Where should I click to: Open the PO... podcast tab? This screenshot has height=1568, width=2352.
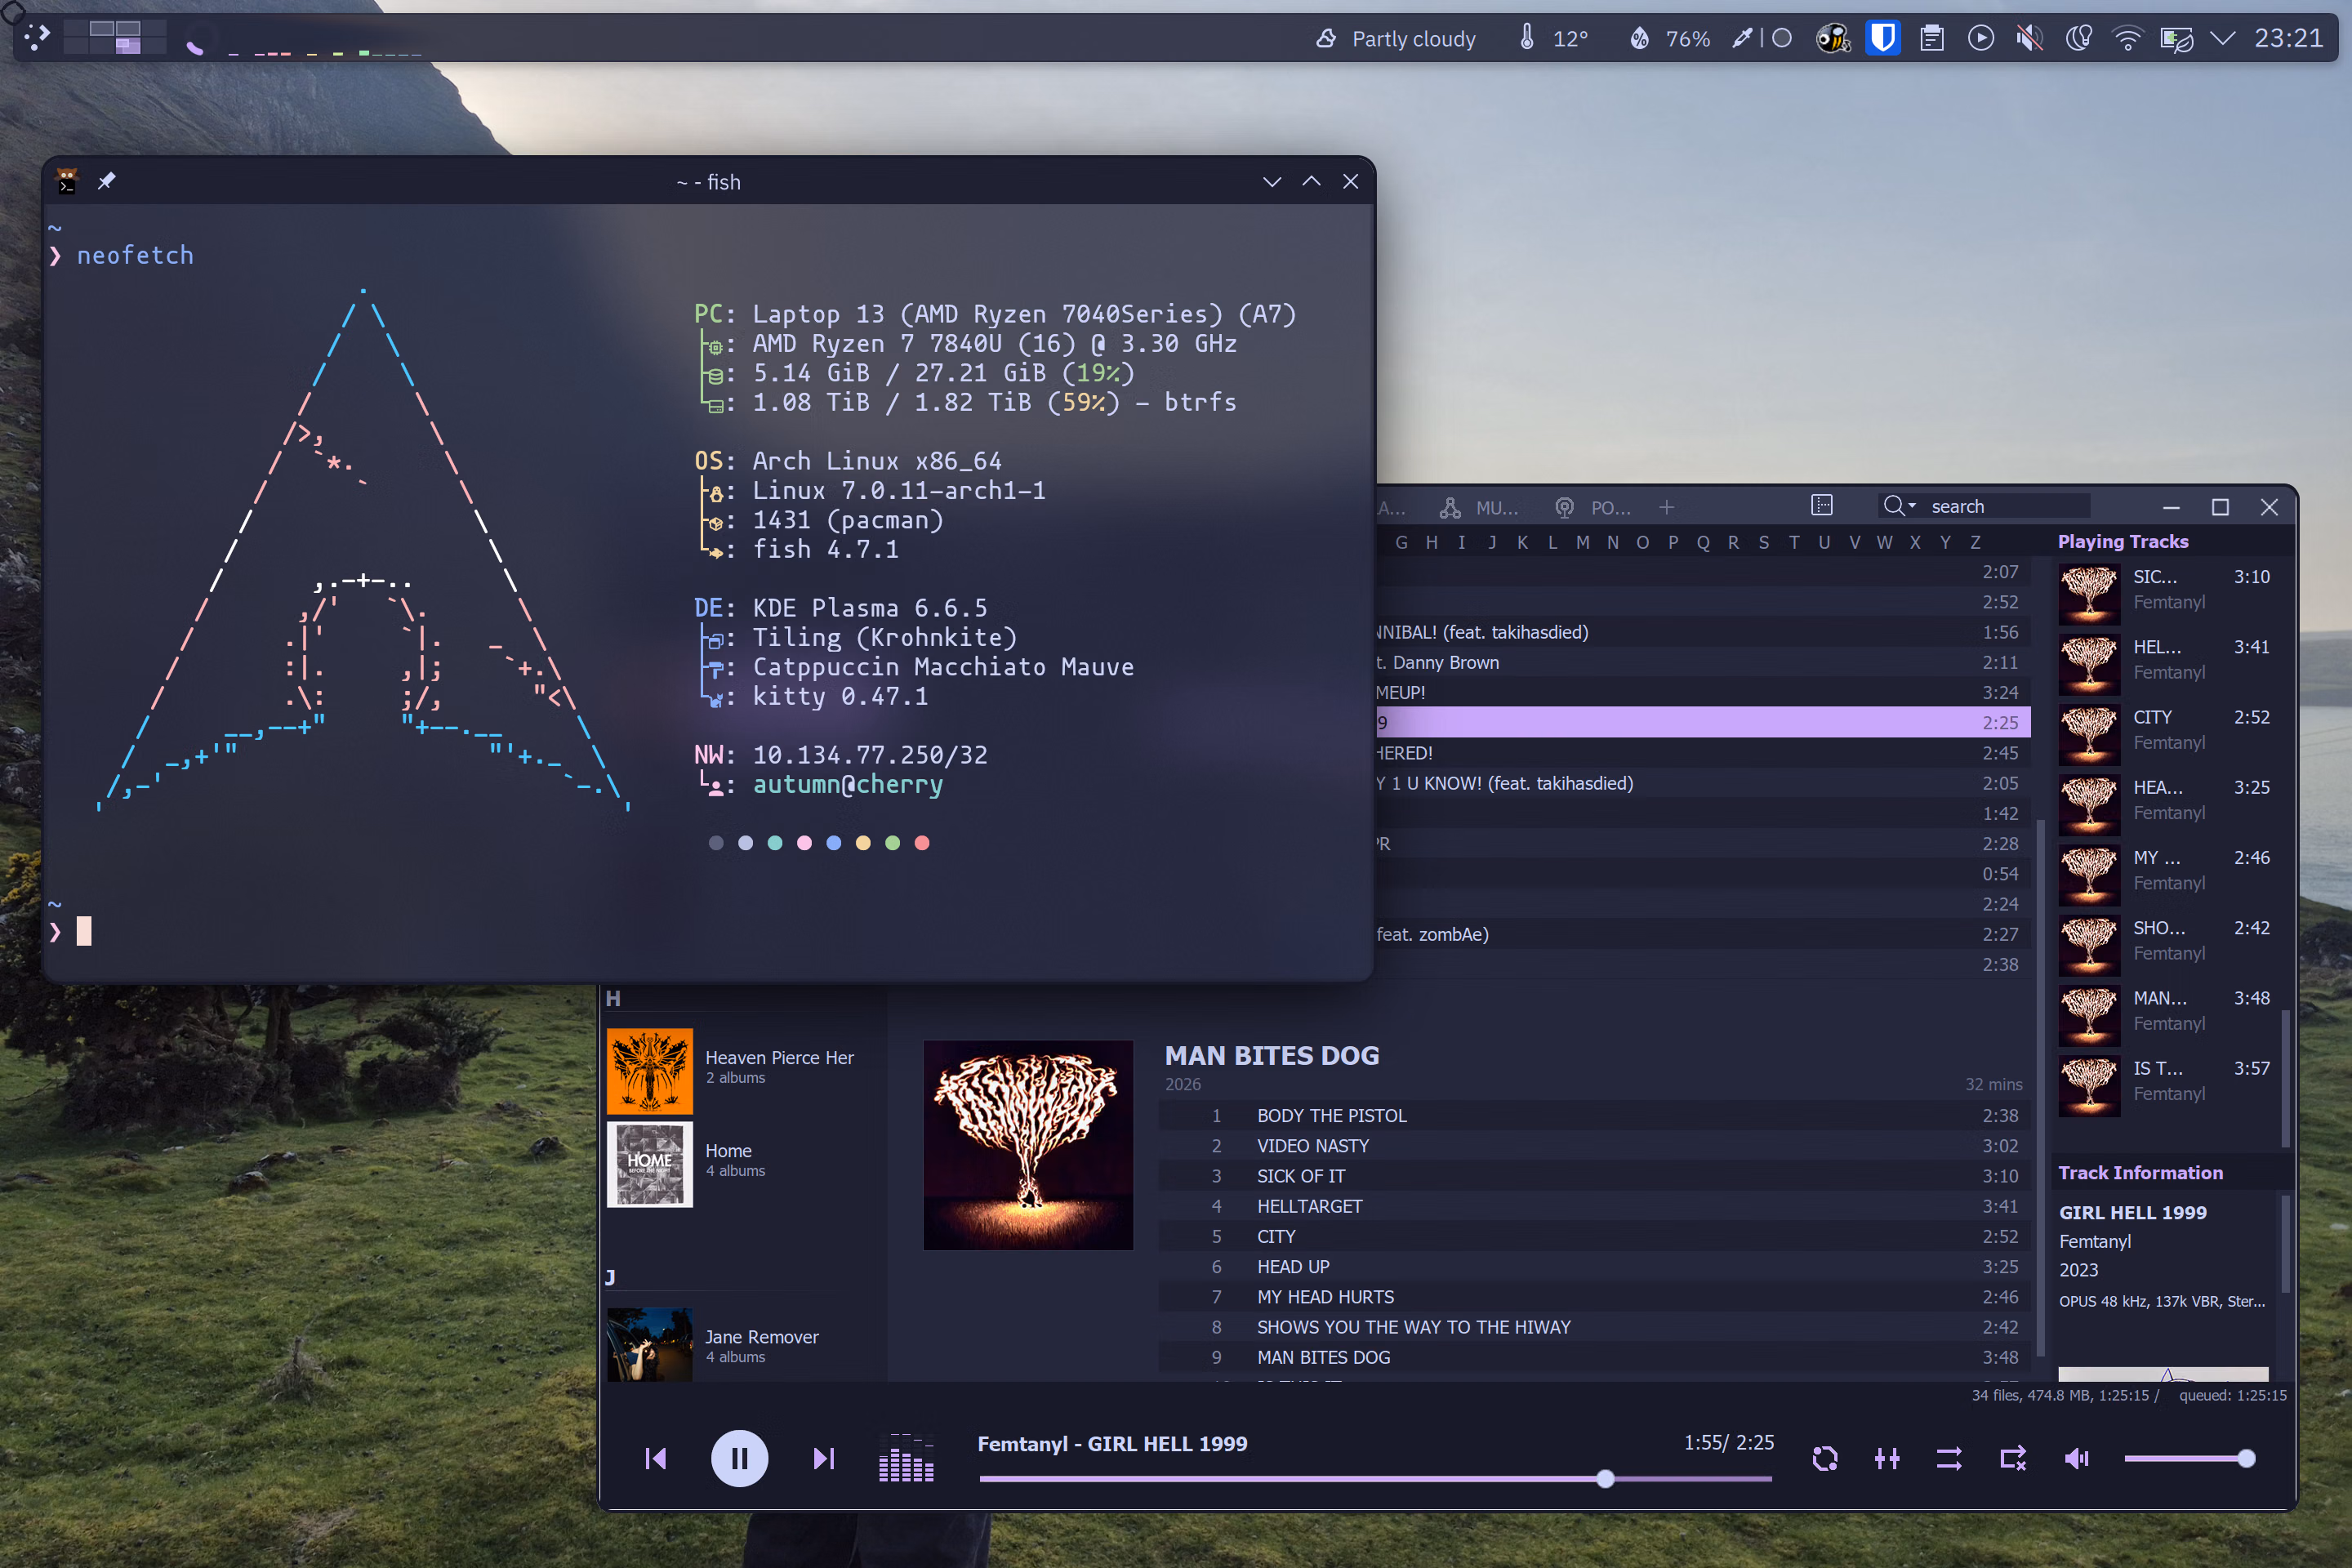pos(1592,507)
